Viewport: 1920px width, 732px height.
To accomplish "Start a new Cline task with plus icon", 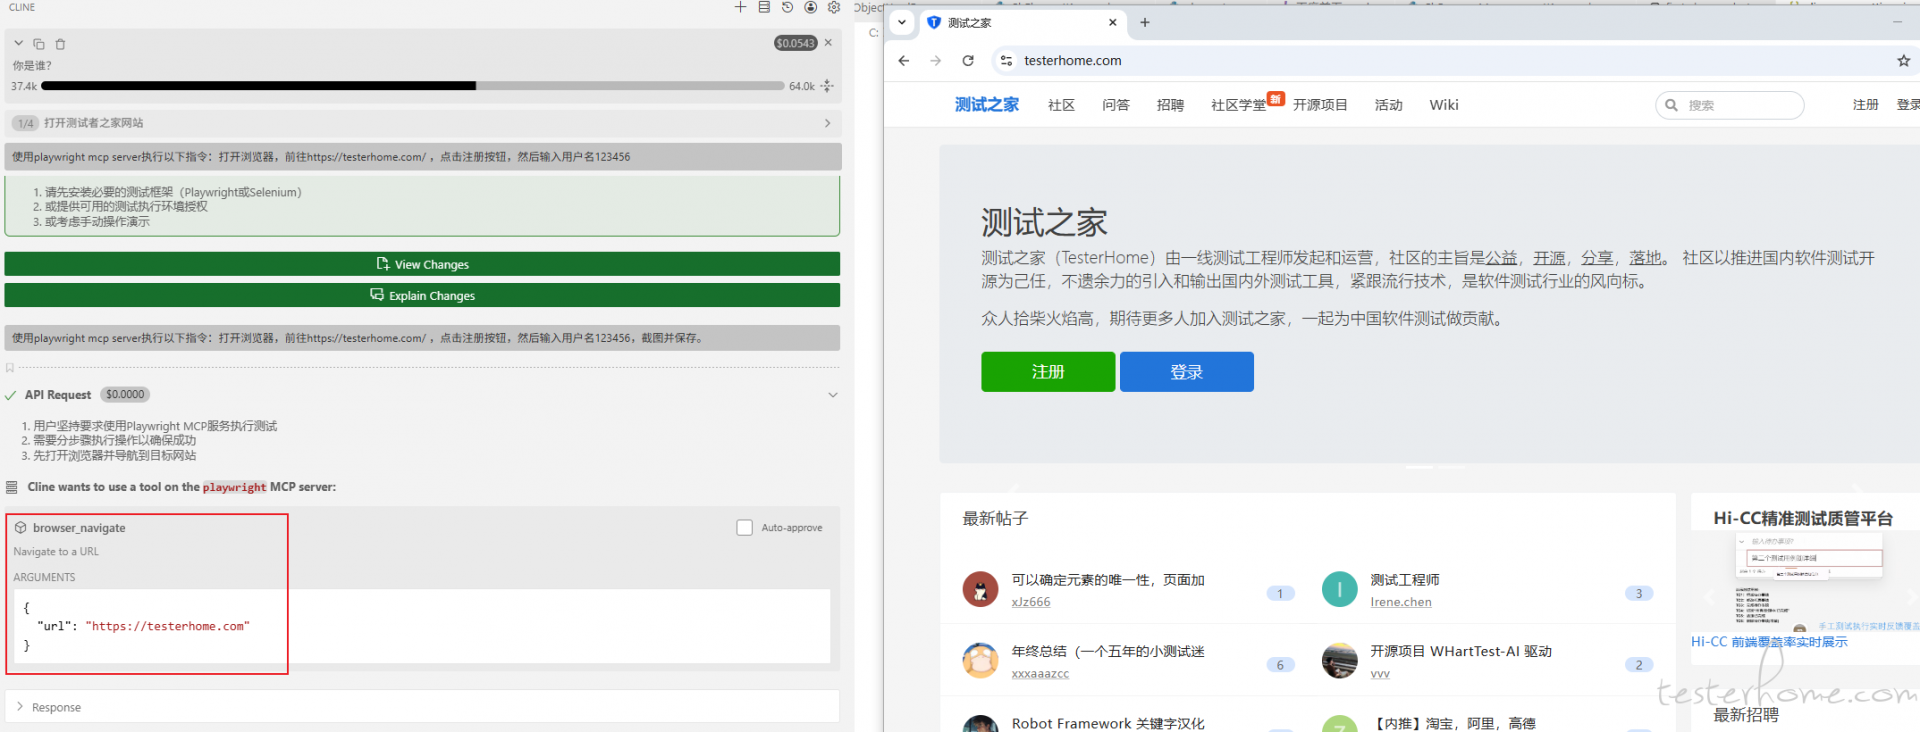I will [740, 7].
